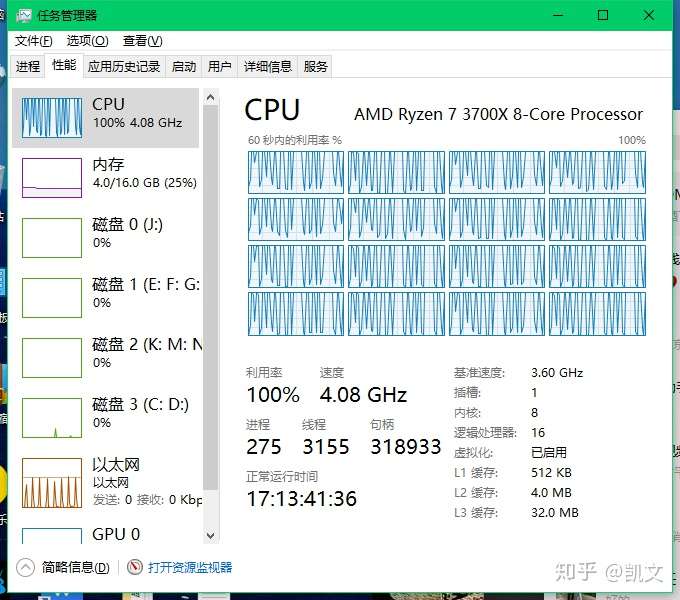Image resolution: width=680 pixels, height=600 pixels.
Task: Select the 性能 tab
Action: pyautogui.click(x=64, y=65)
